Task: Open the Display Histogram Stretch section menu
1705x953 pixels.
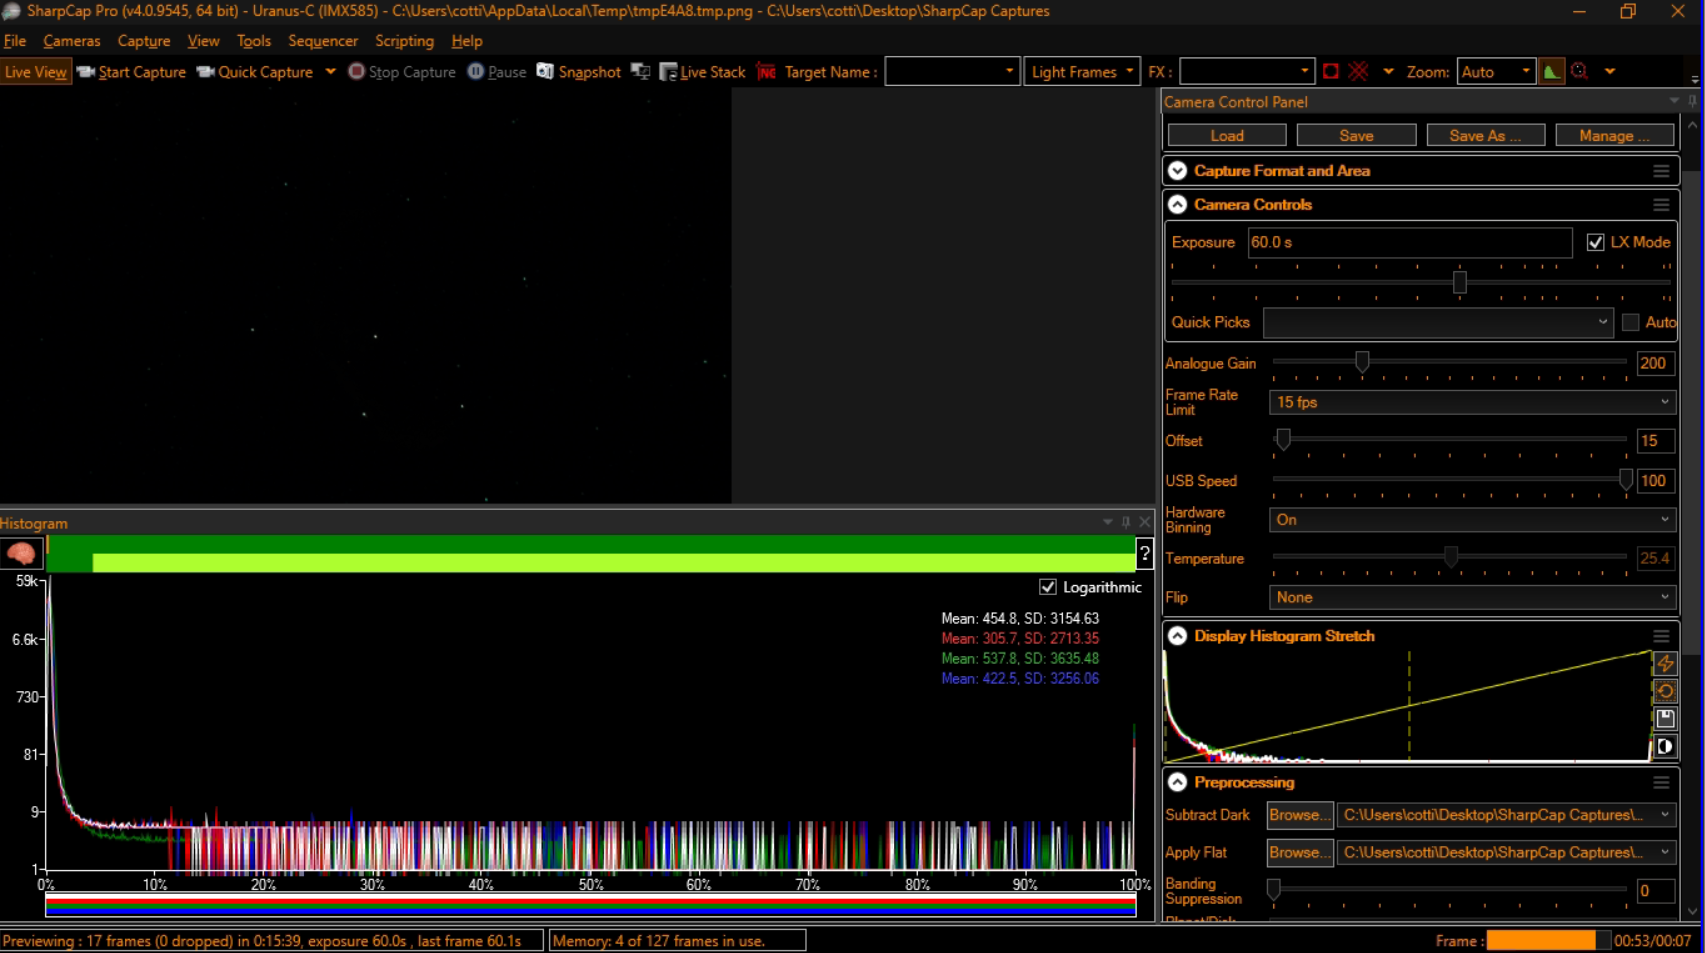Action: tap(1661, 636)
